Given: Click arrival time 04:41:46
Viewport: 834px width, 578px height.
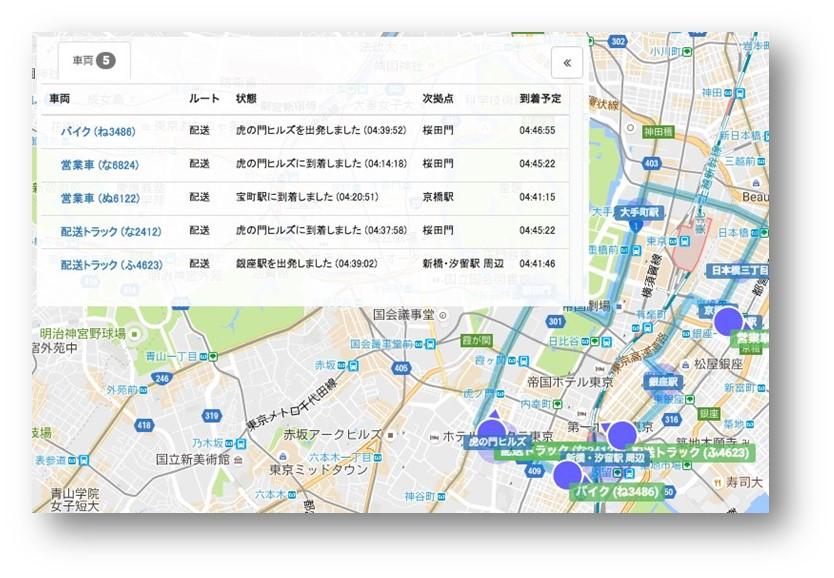Looking at the screenshot, I should point(537,263).
